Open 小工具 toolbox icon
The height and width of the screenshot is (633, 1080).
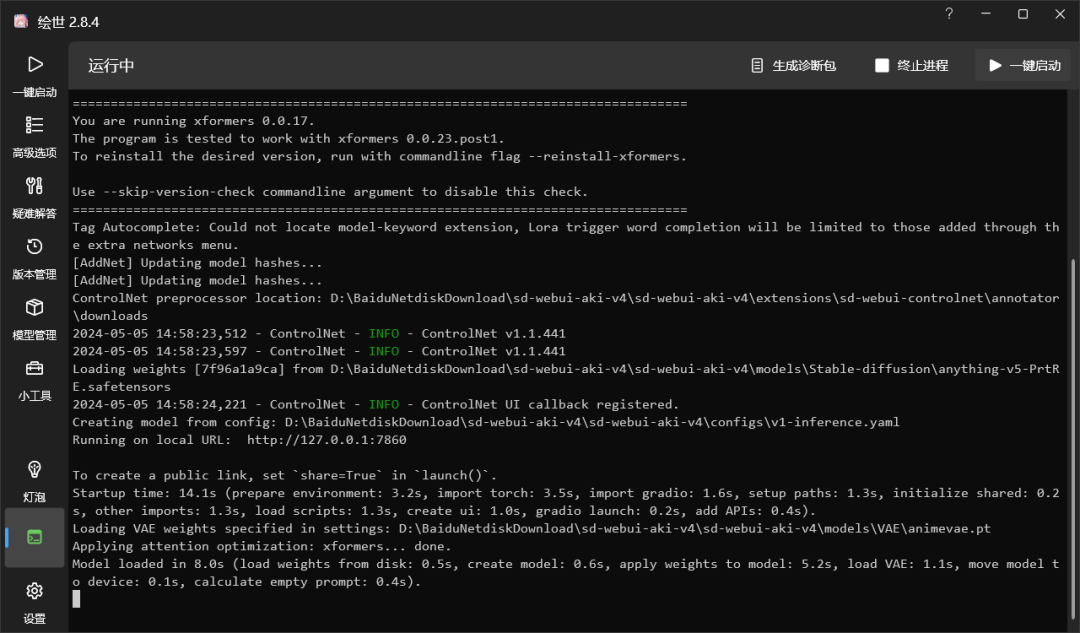pos(35,369)
